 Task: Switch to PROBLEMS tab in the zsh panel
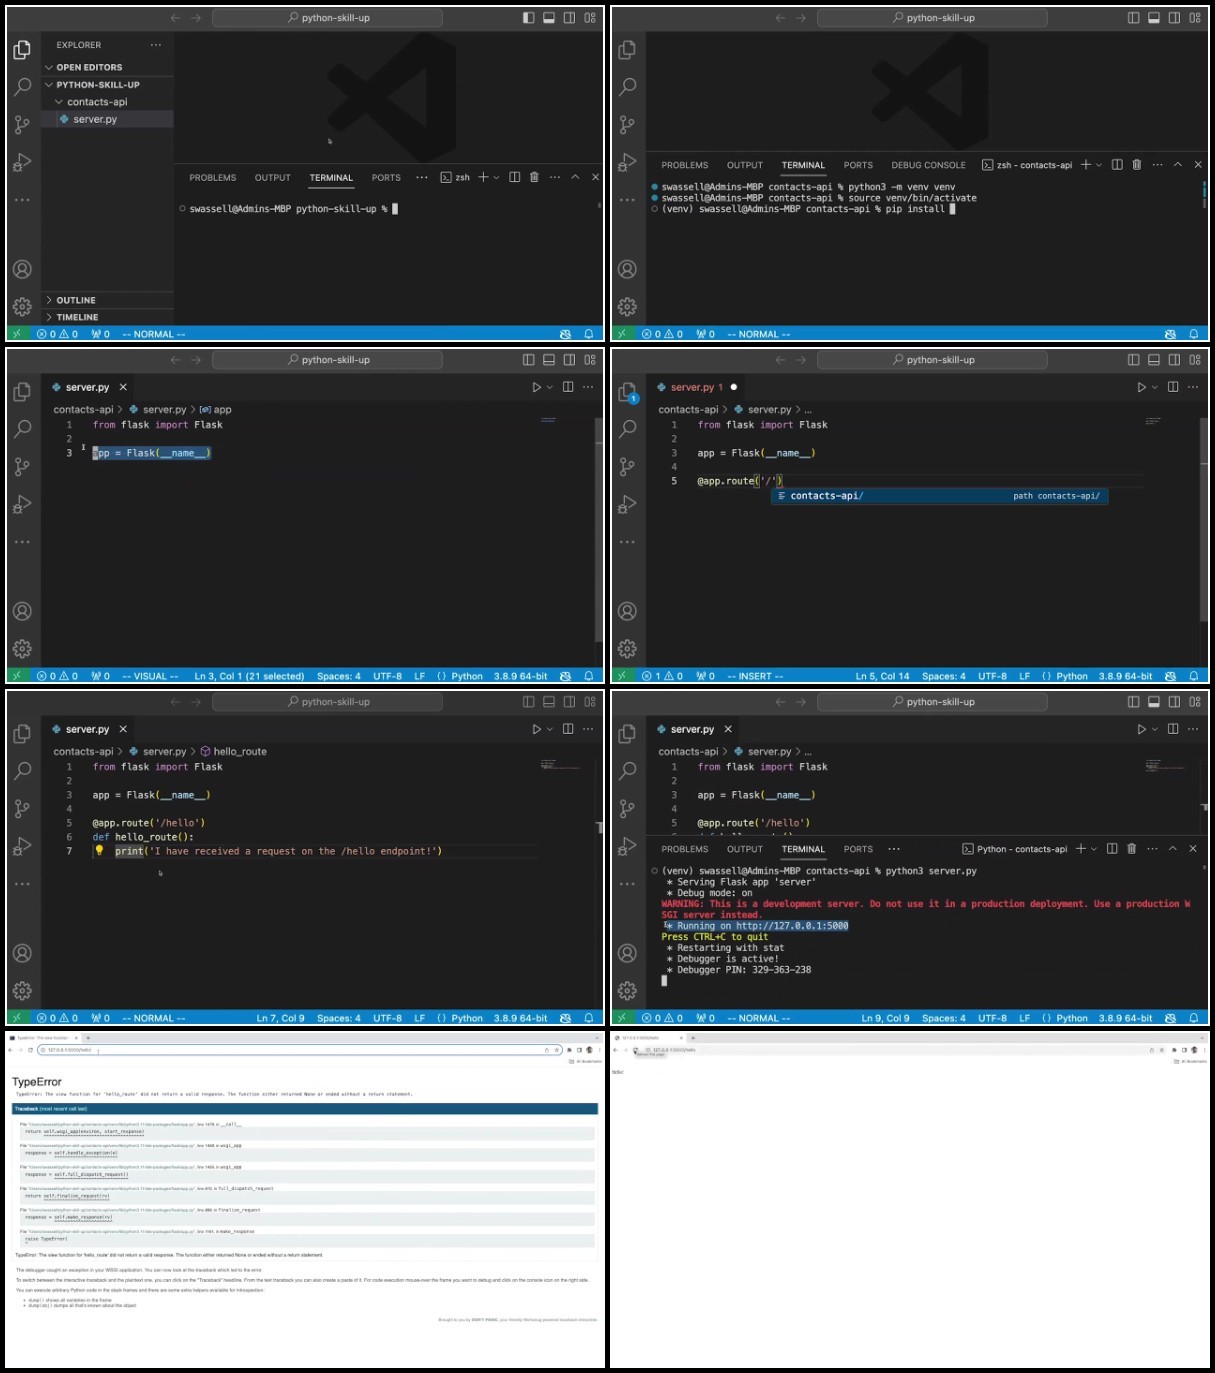[213, 178]
